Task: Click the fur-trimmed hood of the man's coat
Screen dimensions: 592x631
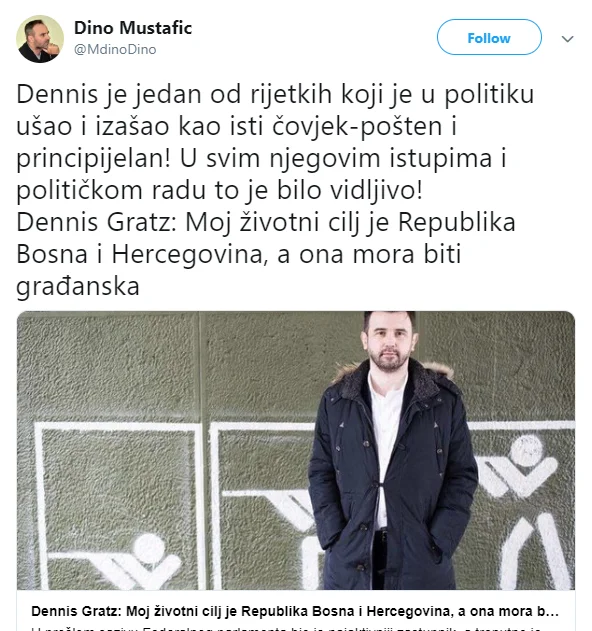Action: pyautogui.click(x=392, y=376)
